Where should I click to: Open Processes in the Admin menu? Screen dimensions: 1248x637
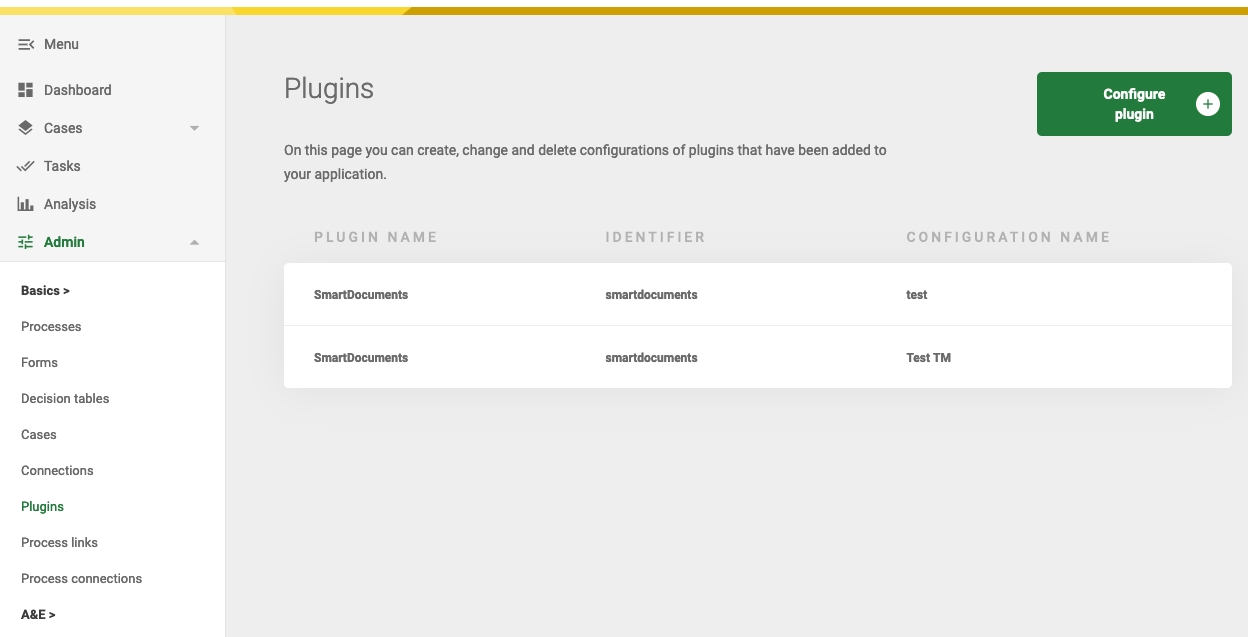tap(51, 327)
